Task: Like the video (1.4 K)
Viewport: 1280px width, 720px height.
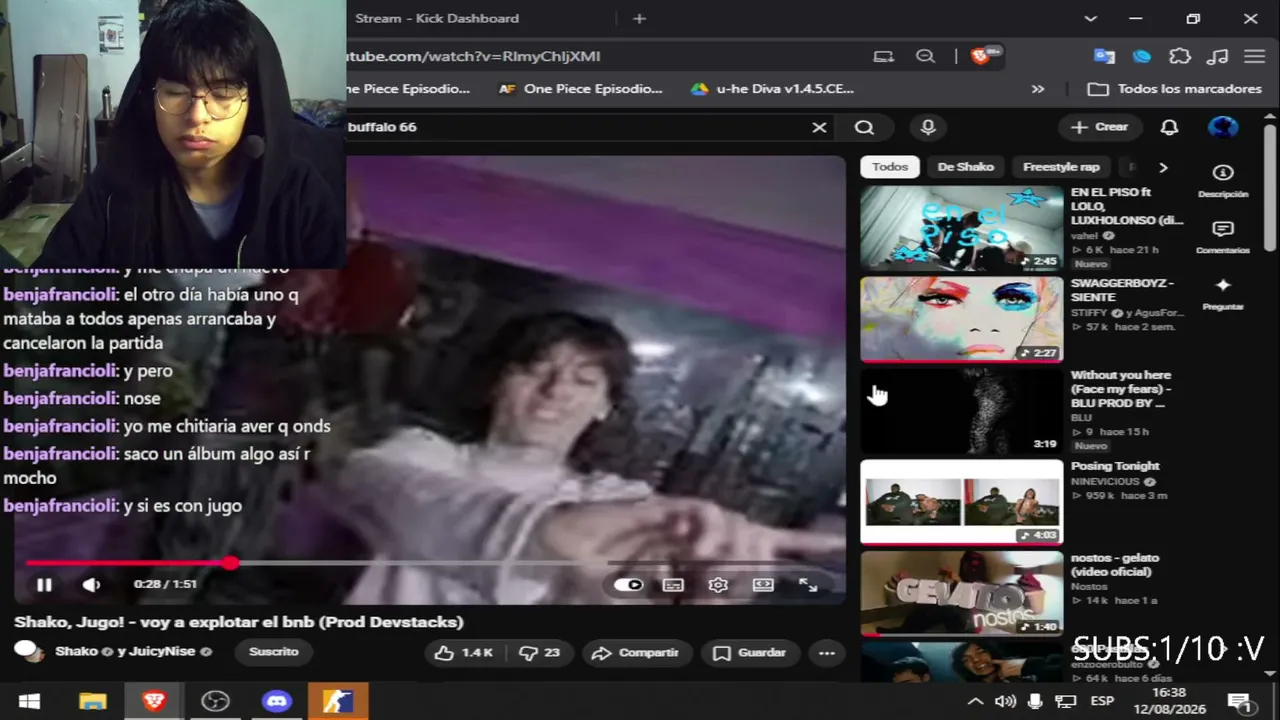Action: click(x=463, y=653)
